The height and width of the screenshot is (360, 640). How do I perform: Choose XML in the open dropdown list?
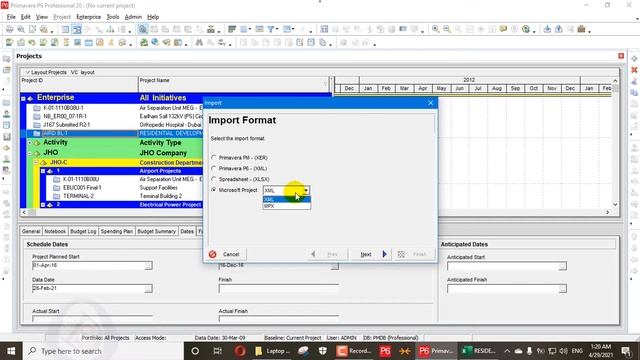click(x=287, y=199)
